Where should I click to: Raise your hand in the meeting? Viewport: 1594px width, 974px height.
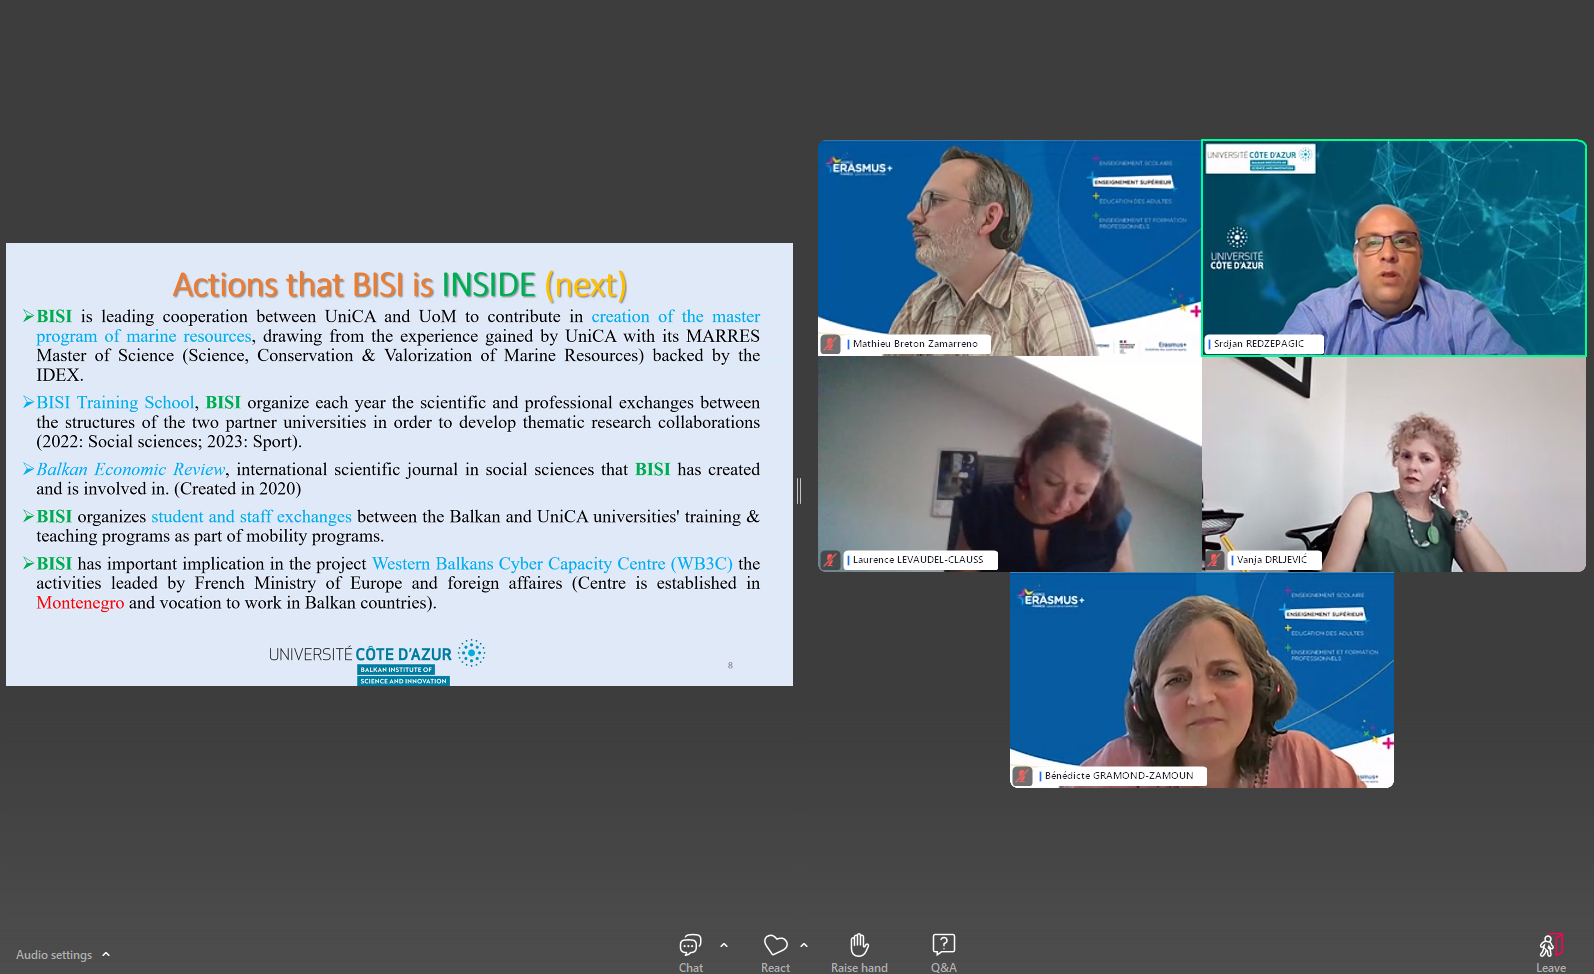point(859,952)
